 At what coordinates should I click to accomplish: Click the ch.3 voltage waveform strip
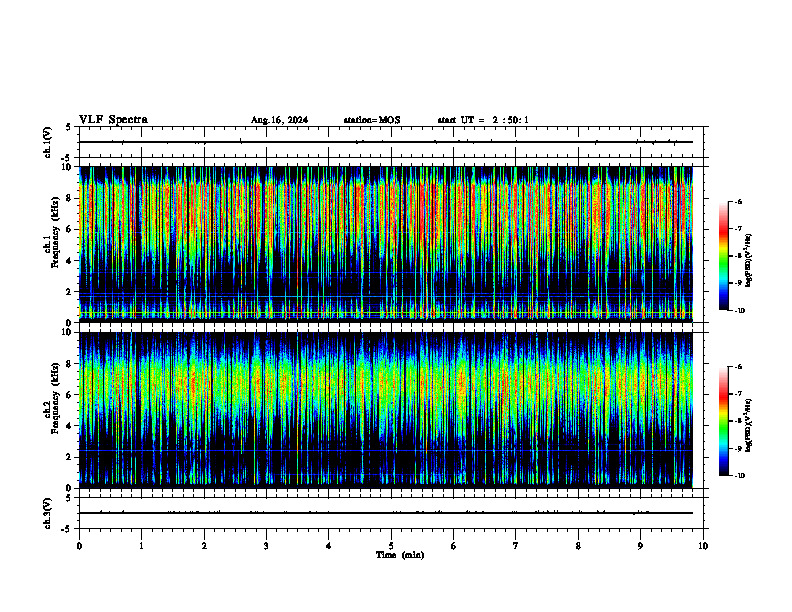point(391,514)
